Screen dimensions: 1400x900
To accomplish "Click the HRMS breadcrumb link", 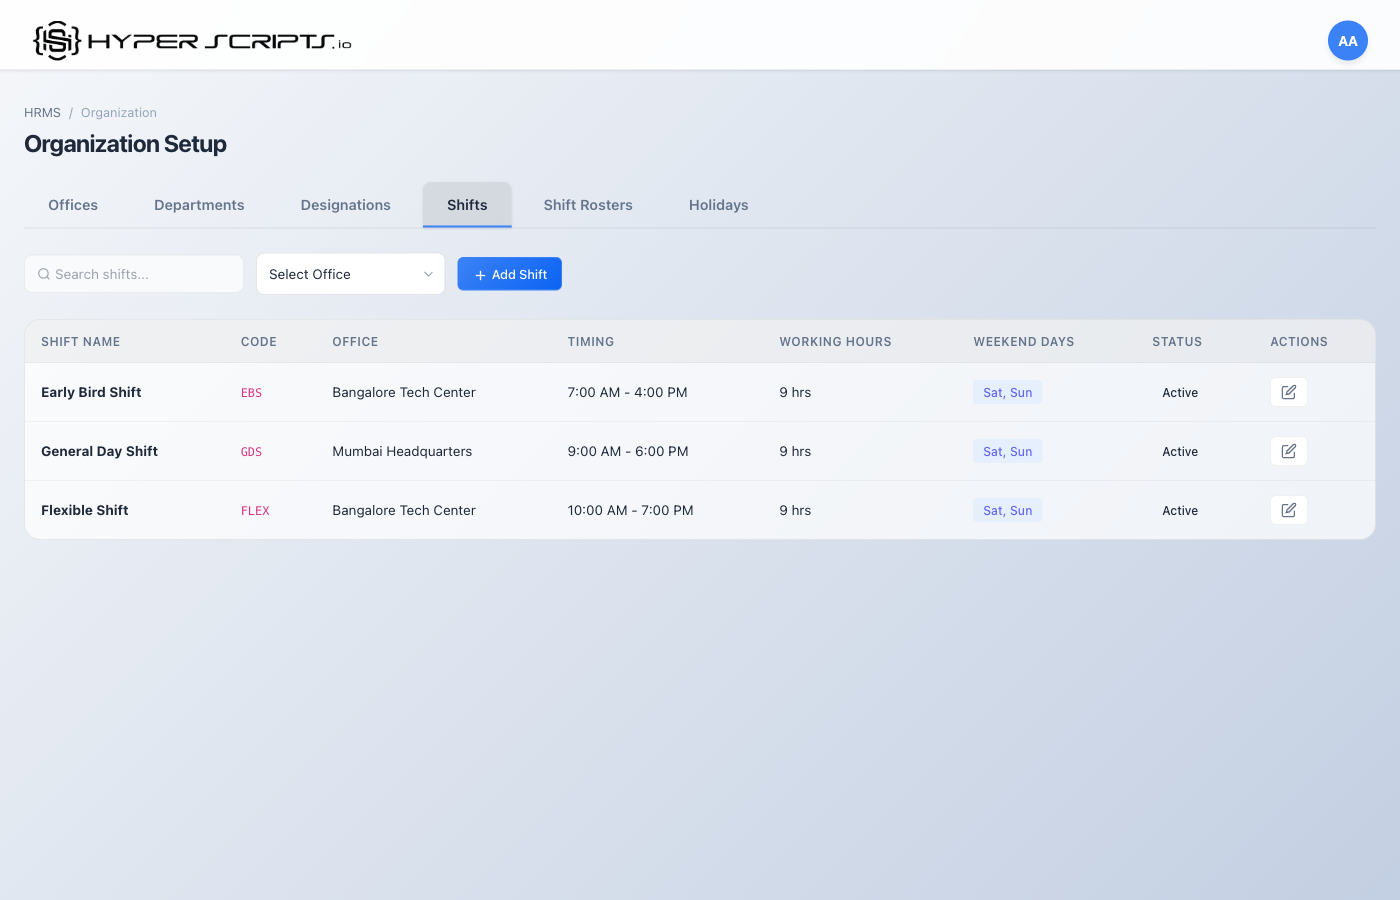I will pos(42,113).
